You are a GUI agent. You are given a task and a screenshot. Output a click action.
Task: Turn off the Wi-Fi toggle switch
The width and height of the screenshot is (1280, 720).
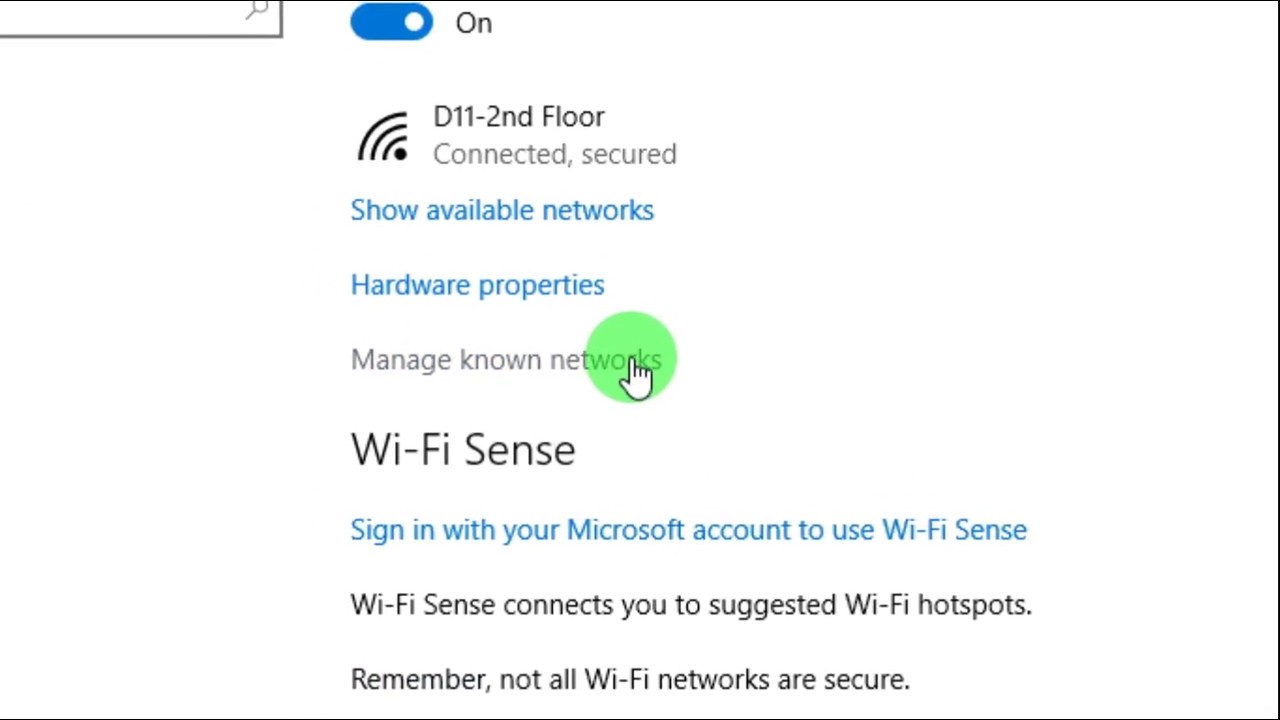coord(391,22)
